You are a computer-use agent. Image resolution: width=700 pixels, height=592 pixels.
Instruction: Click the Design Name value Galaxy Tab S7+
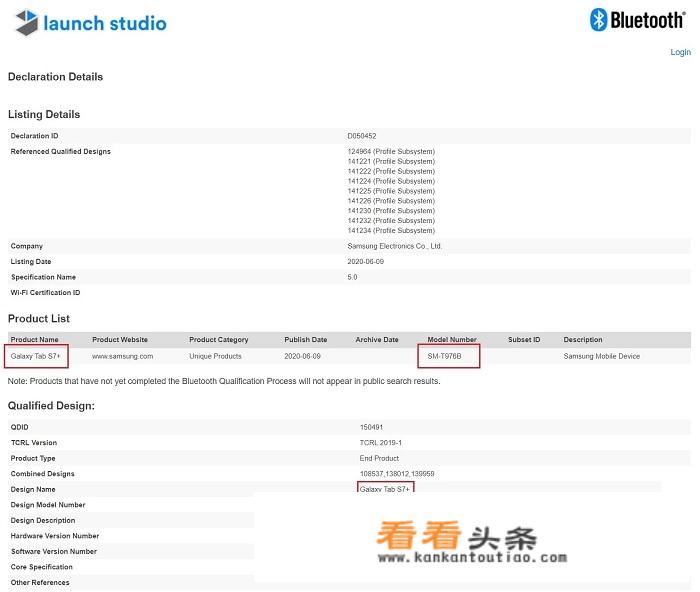pyautogui.click(x=385, y=489)
